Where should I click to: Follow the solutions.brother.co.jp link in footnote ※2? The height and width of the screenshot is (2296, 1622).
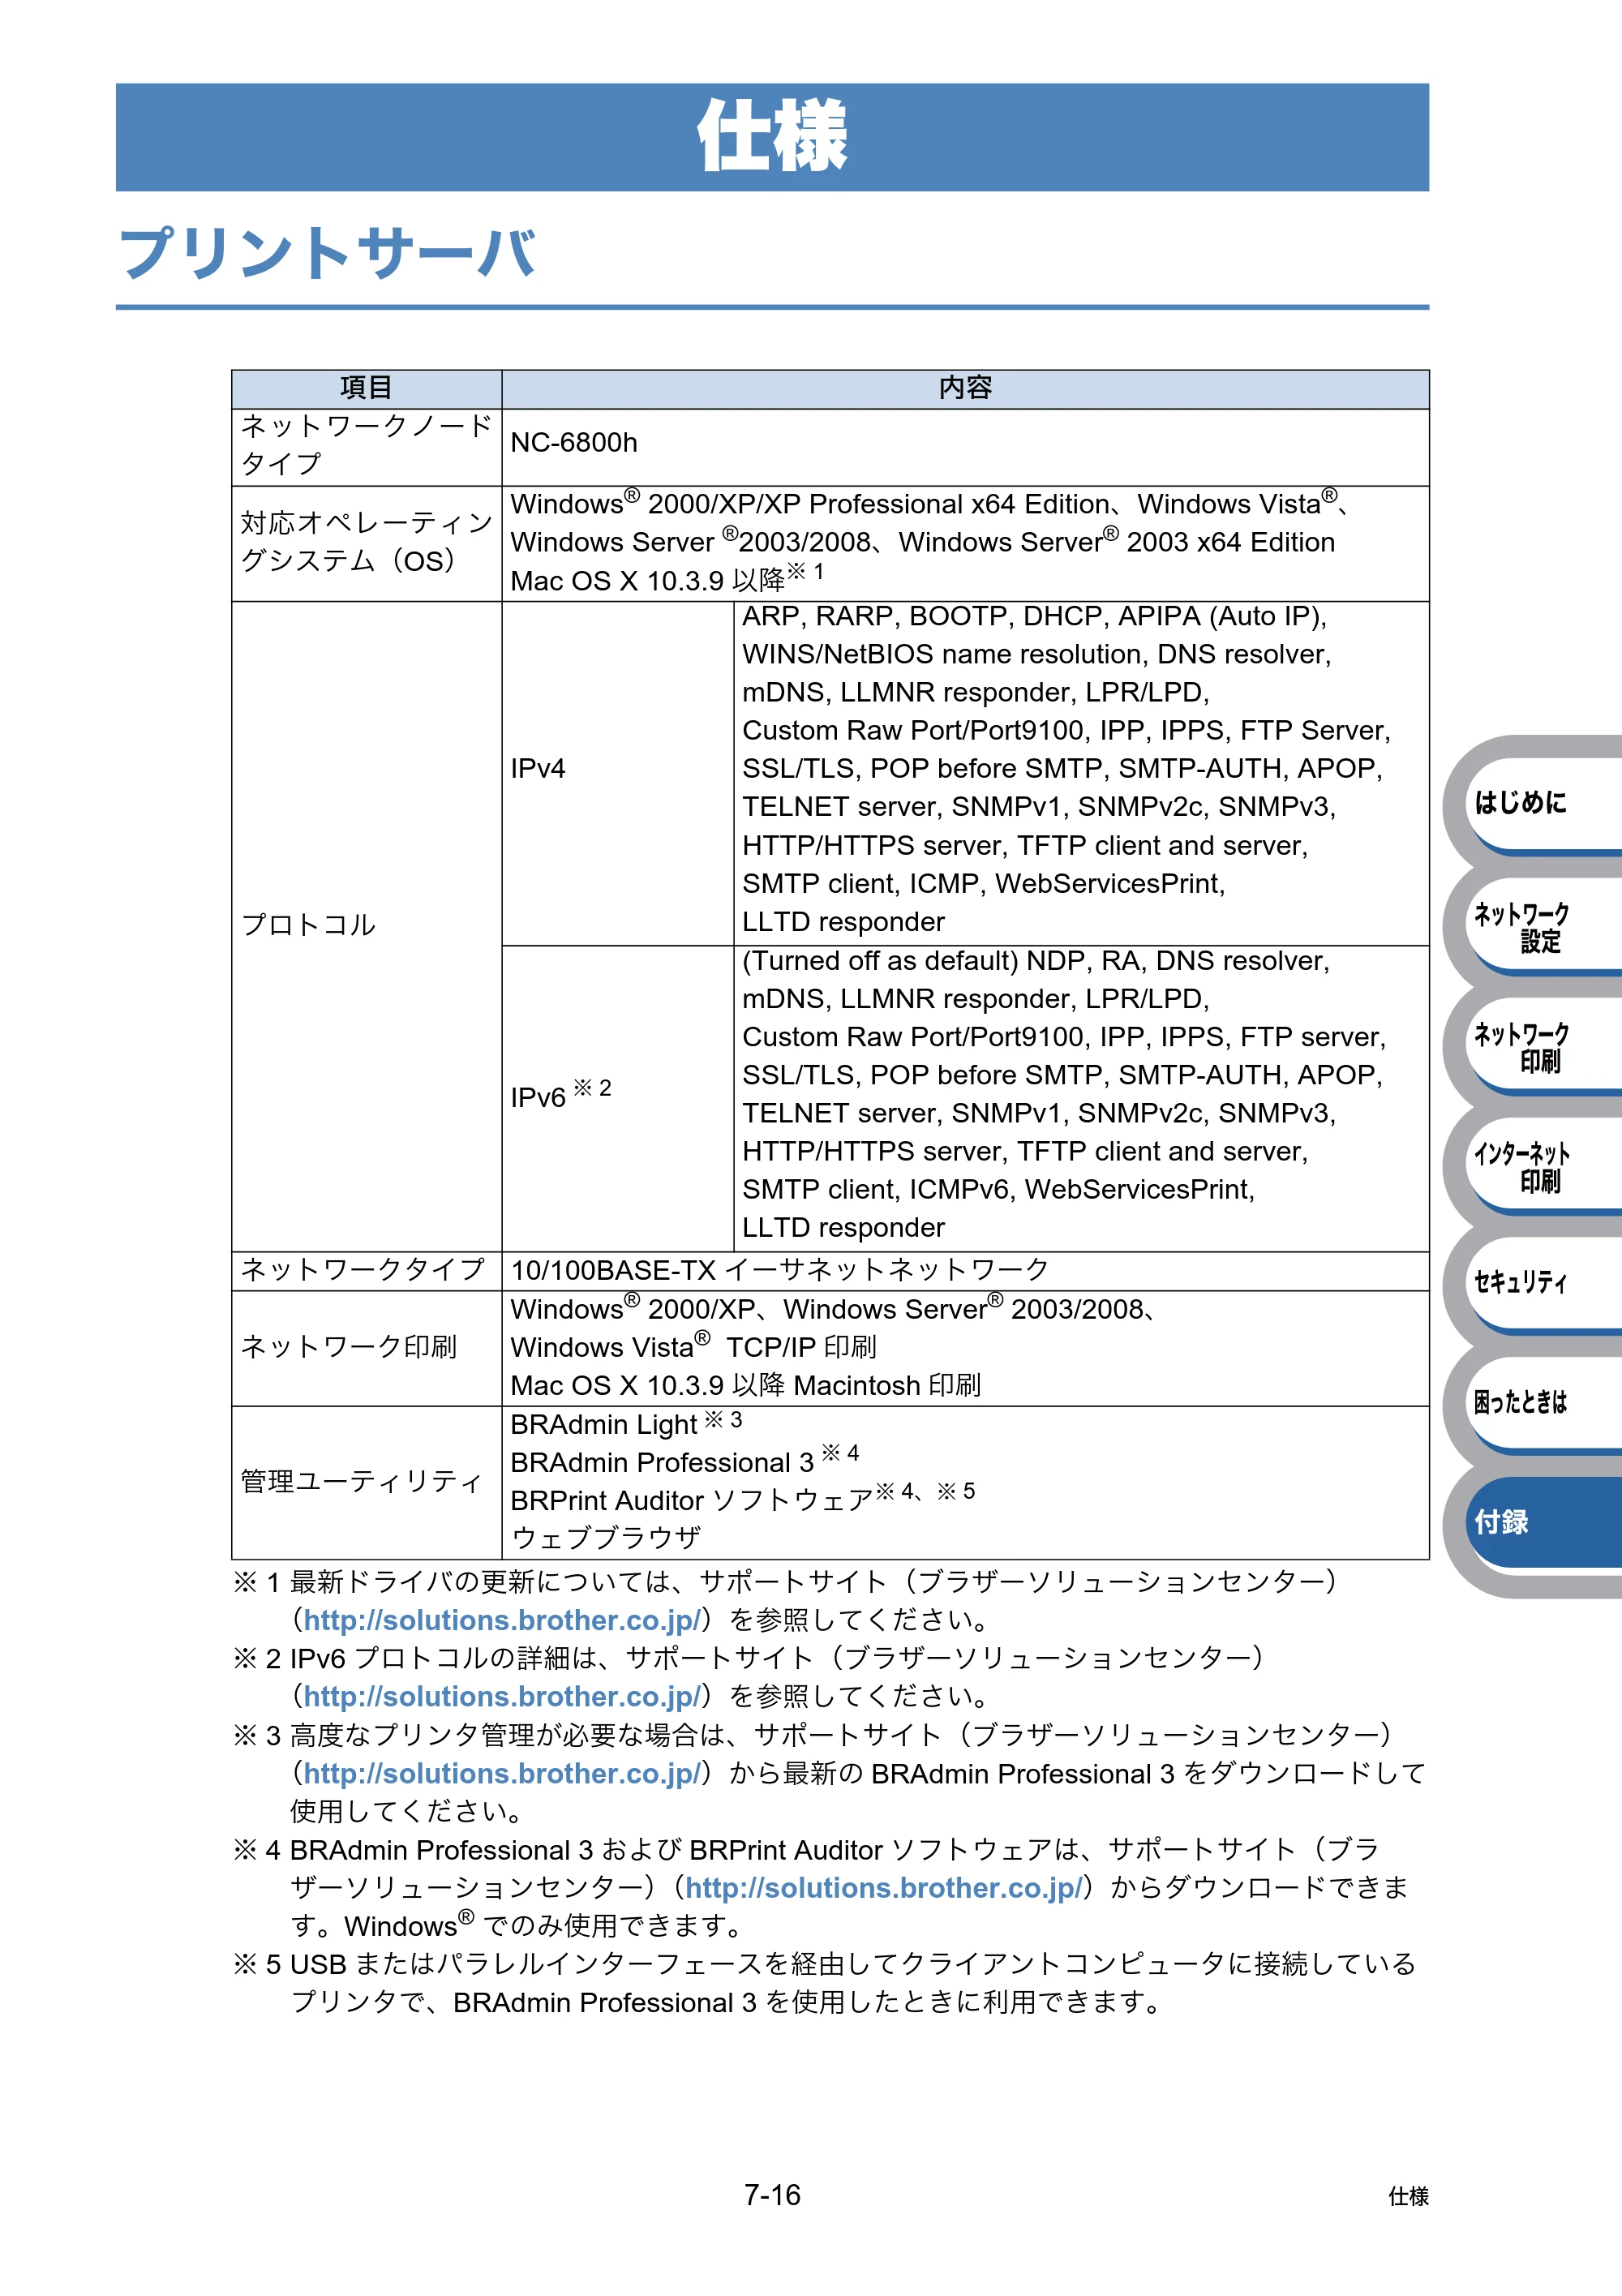click(x=502, y=1696)
